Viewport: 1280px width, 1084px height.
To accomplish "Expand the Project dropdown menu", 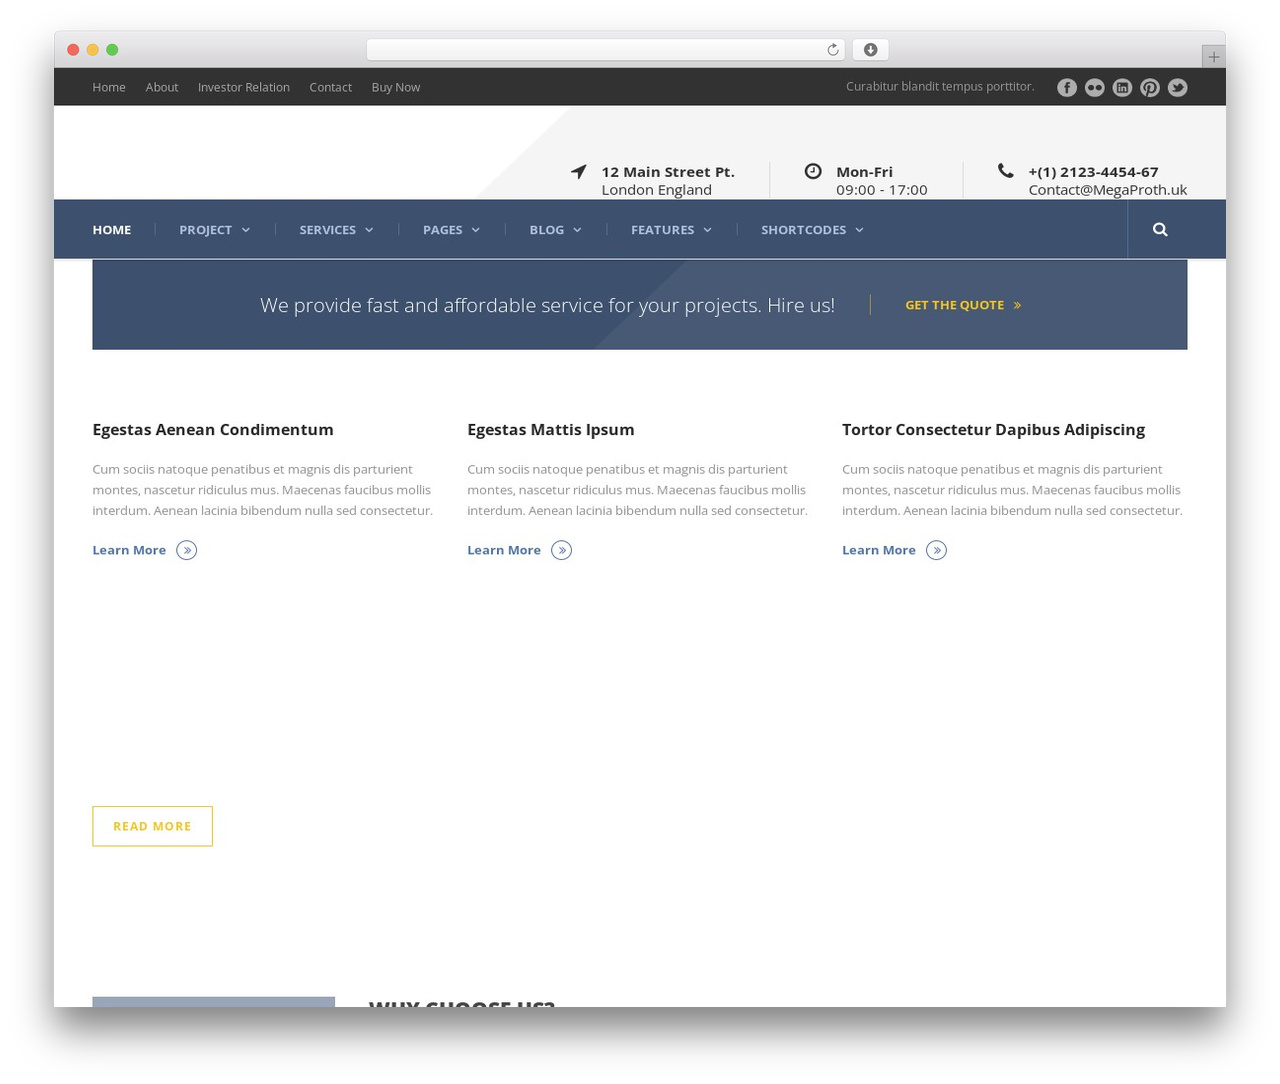I will coord(214,230).
